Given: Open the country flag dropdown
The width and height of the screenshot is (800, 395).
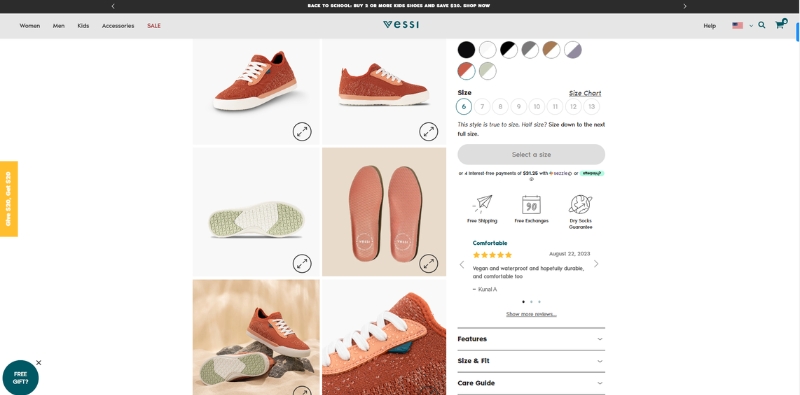Looking at the screenshot, I should pyautogui.click(x=742, y=26).
